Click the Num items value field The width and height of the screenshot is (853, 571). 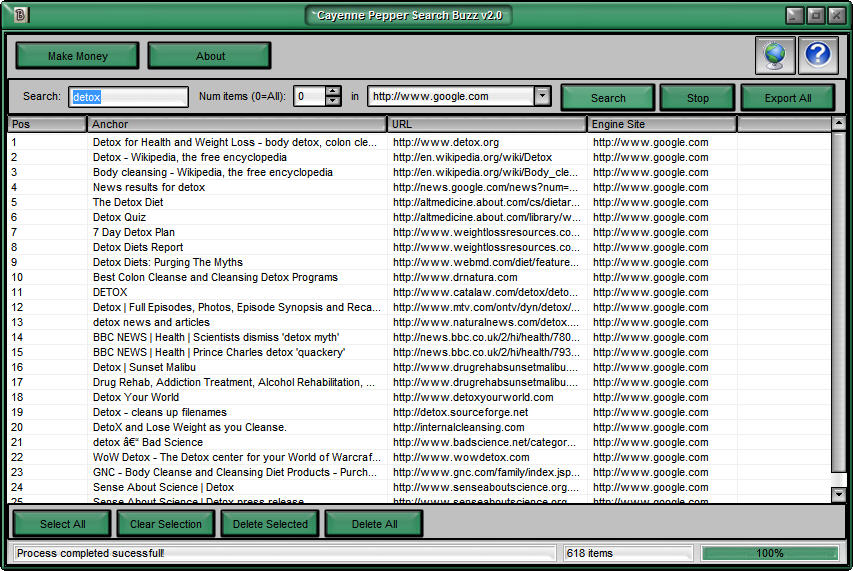(x=309, y=96)
